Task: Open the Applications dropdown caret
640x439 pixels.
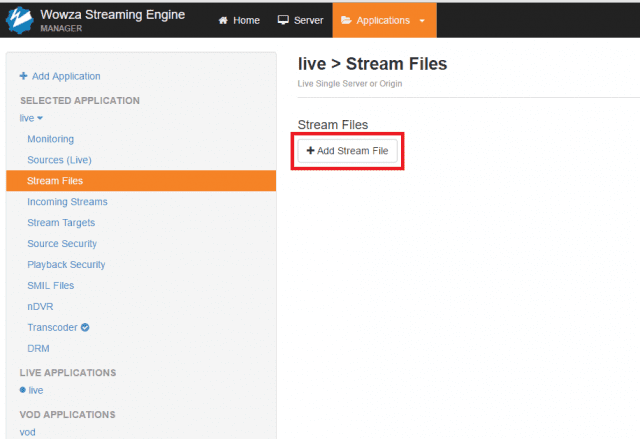Action: (x=422, y=21)
